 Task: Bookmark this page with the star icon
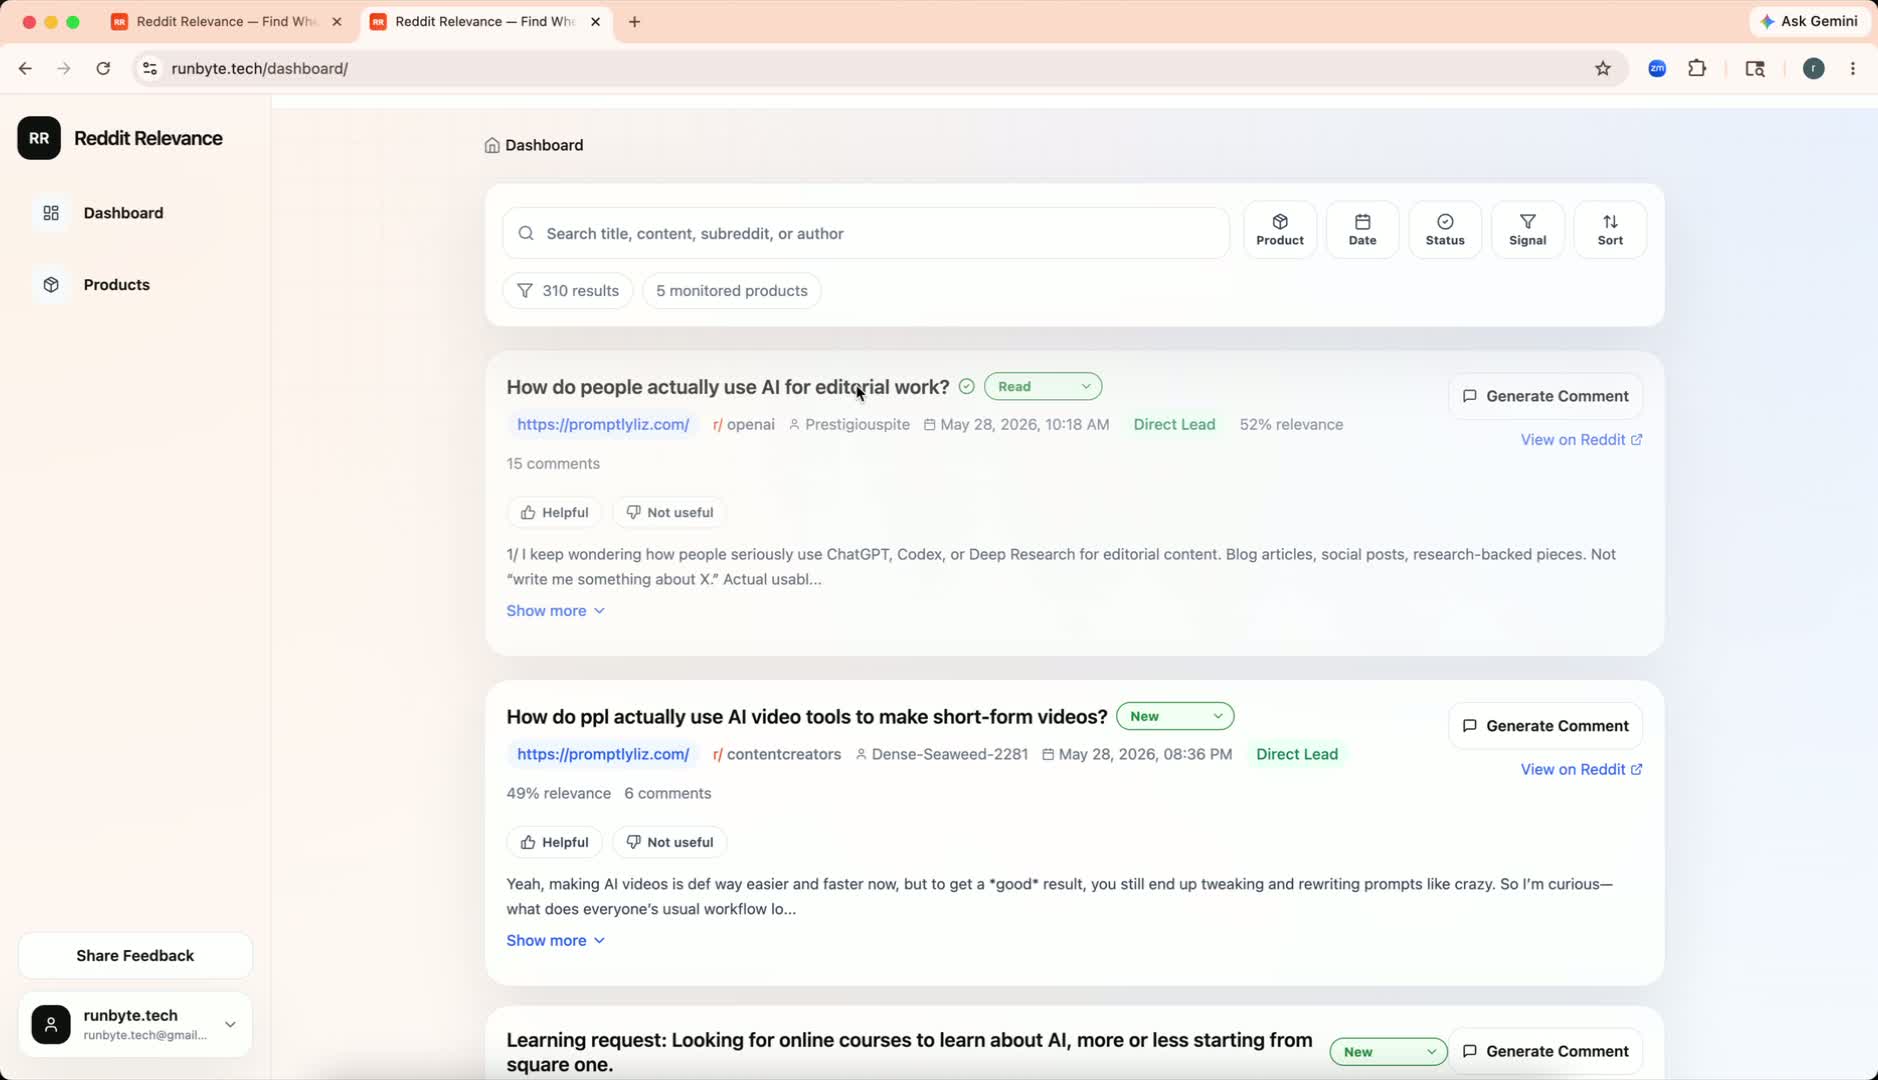1603,69
